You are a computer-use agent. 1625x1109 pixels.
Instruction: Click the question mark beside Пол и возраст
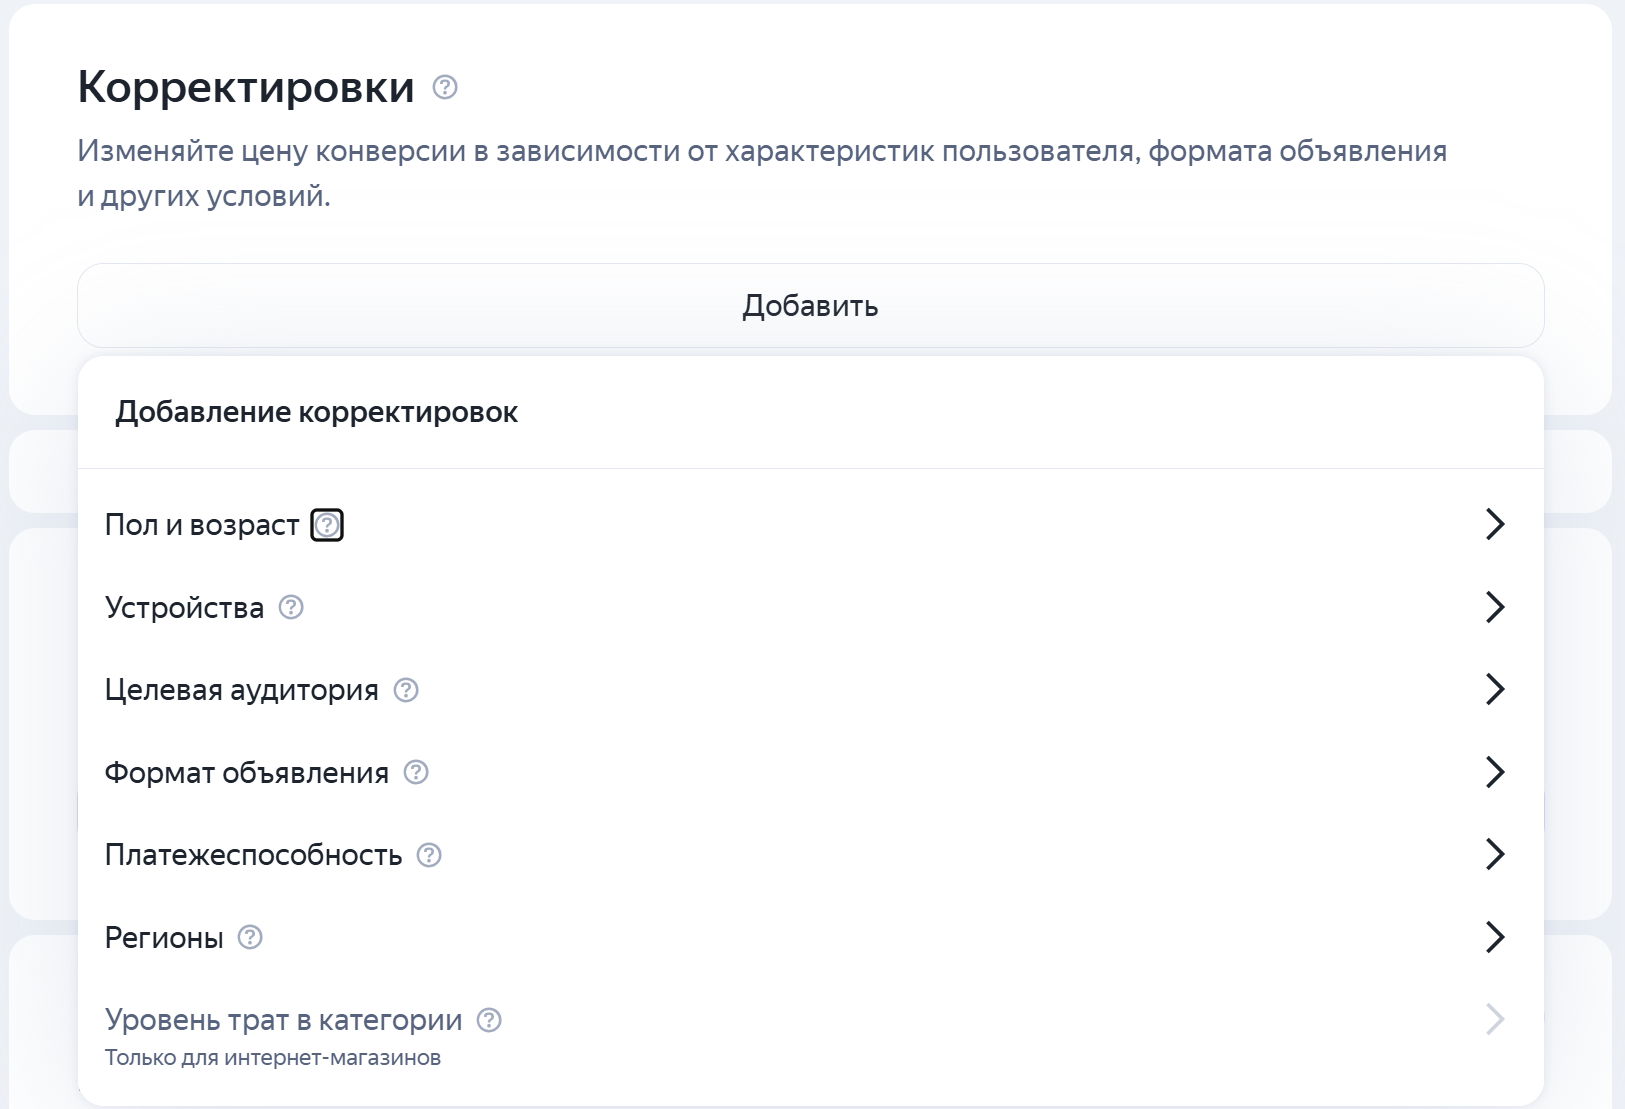tap(326, 524)
